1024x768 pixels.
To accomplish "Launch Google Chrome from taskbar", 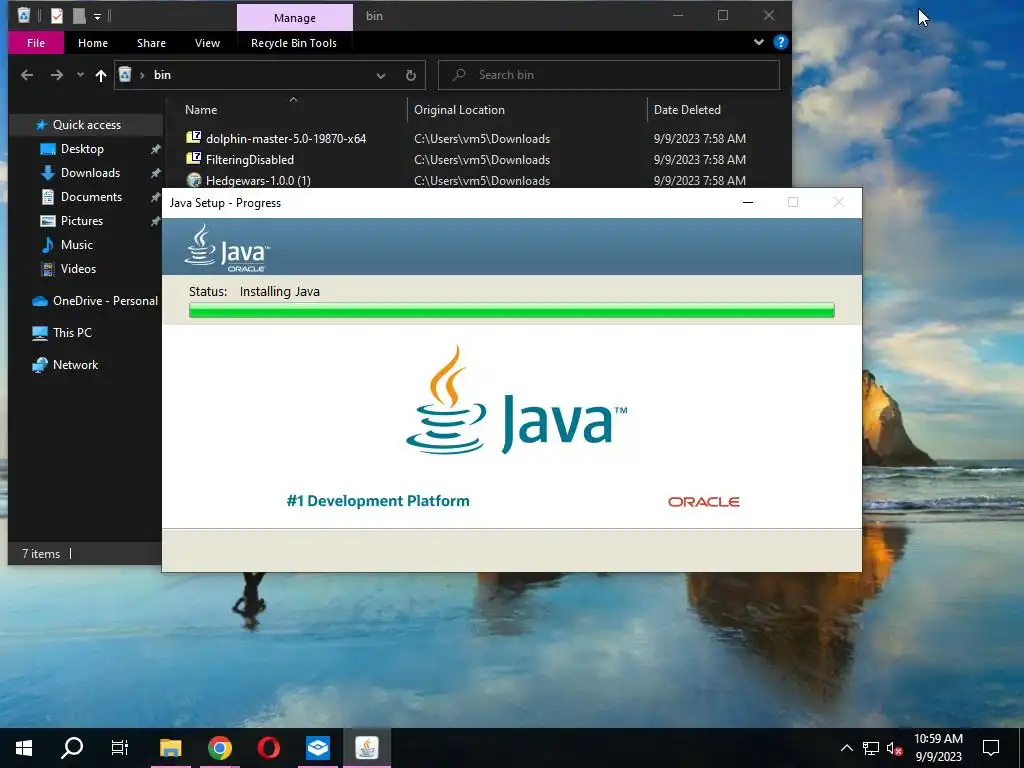I will coord(219,748).
